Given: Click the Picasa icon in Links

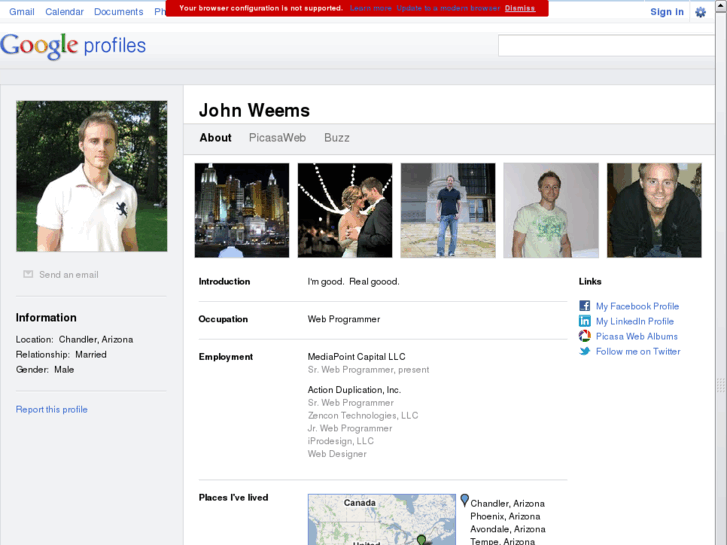Looking at the screenshot, I should [x=585, y=336].
